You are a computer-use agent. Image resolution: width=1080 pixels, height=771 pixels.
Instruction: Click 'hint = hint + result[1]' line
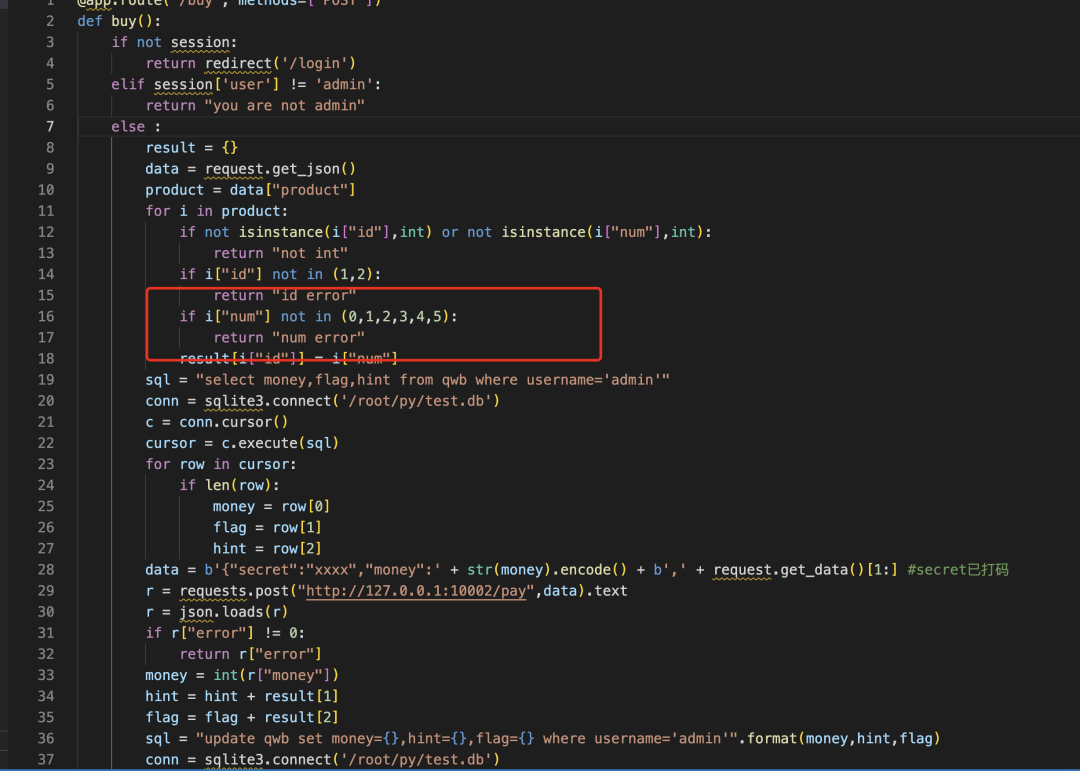242,696
